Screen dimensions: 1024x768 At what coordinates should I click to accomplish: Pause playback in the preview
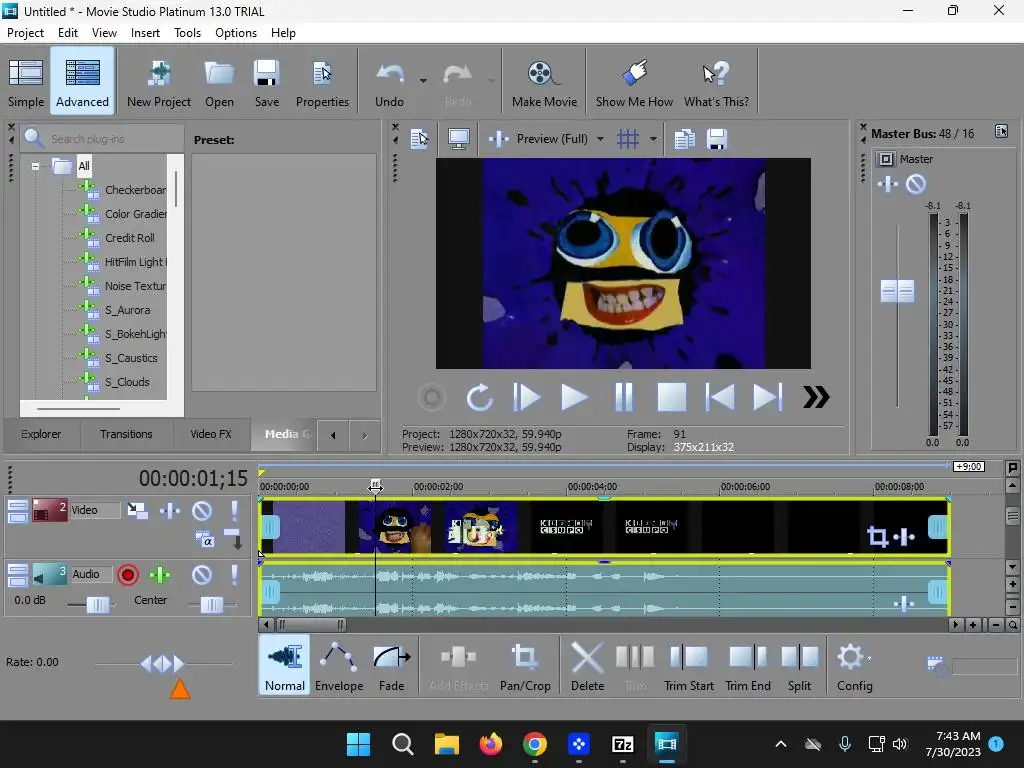pos(624,397)
